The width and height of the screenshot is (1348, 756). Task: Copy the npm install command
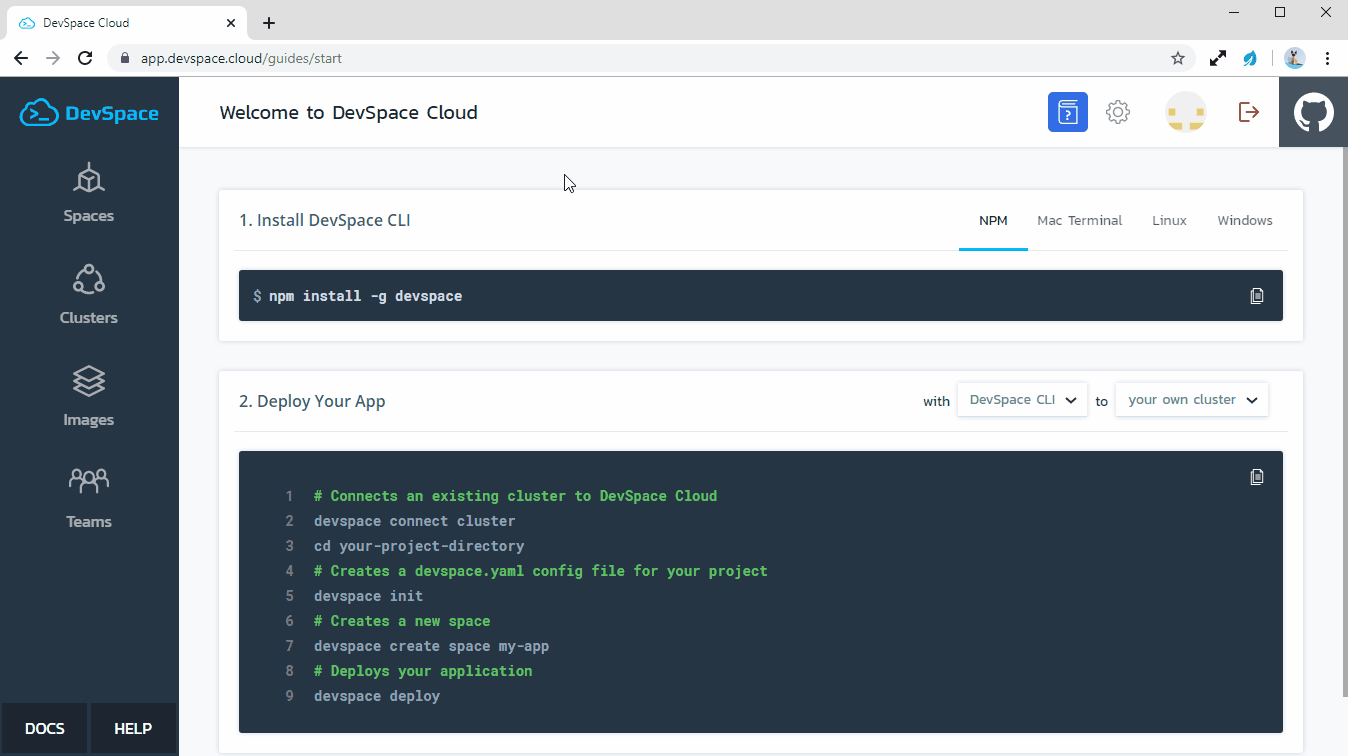pyautogui.click(x=1257, y=296)
